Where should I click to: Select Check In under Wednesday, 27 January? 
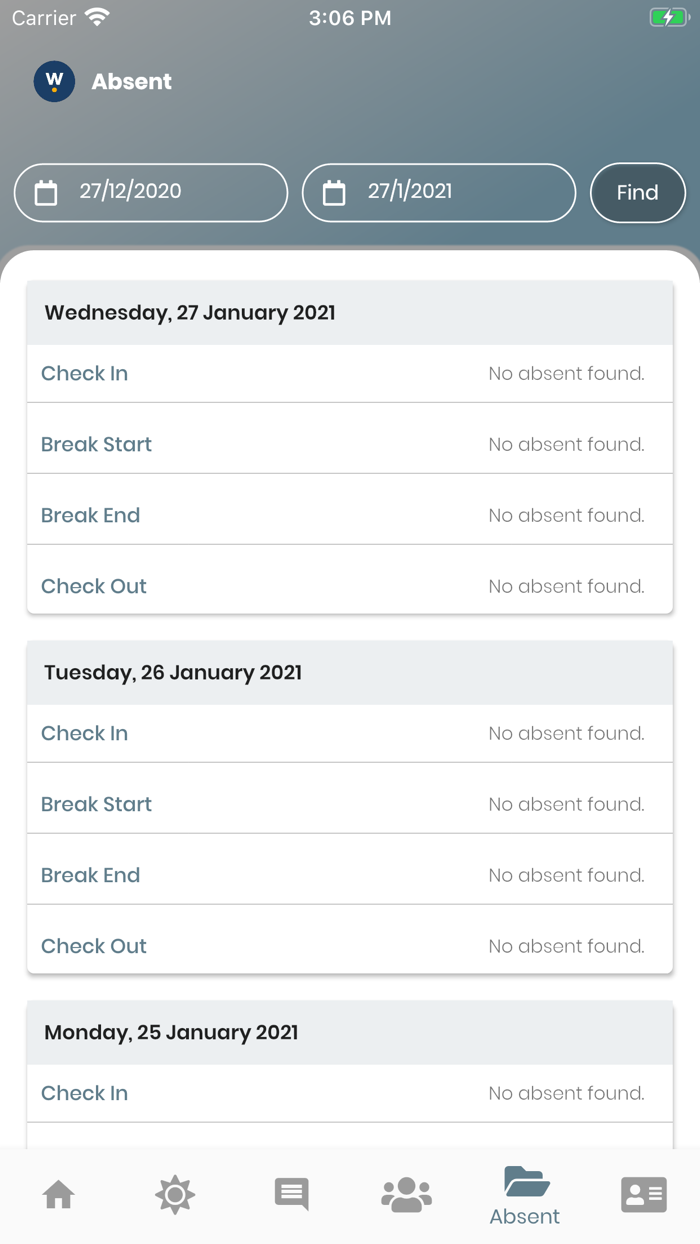coord(85,373)
